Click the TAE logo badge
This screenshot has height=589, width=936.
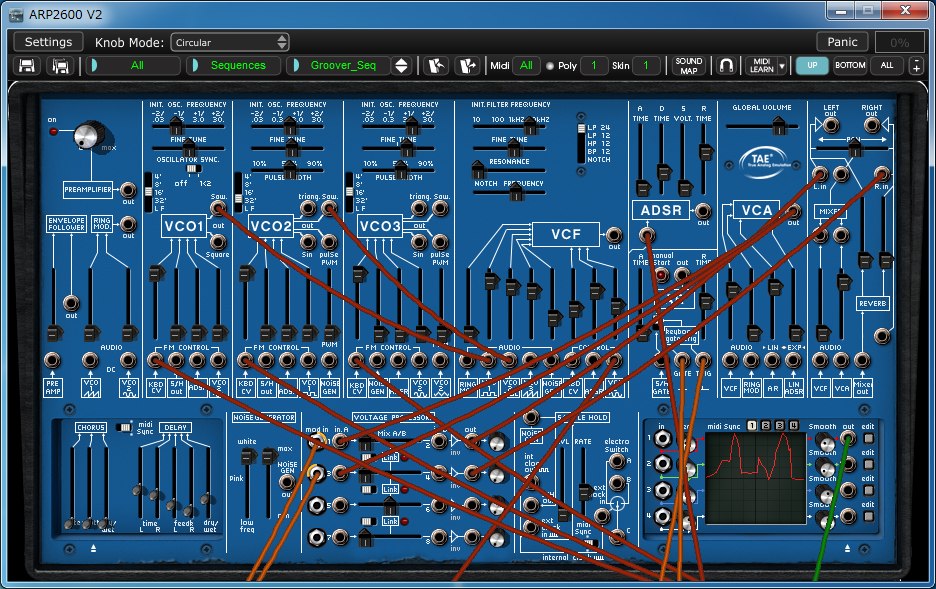coord(762,161)
